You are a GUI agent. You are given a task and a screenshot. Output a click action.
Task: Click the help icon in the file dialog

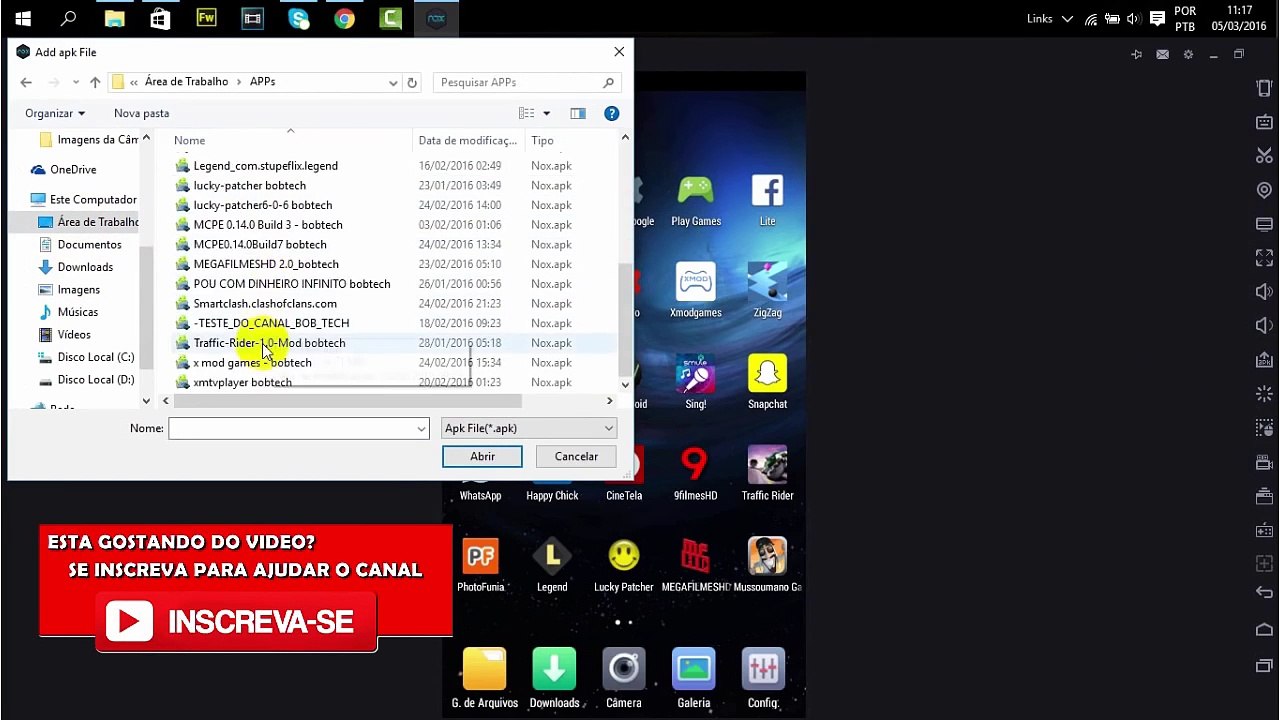tap(612, 113)
